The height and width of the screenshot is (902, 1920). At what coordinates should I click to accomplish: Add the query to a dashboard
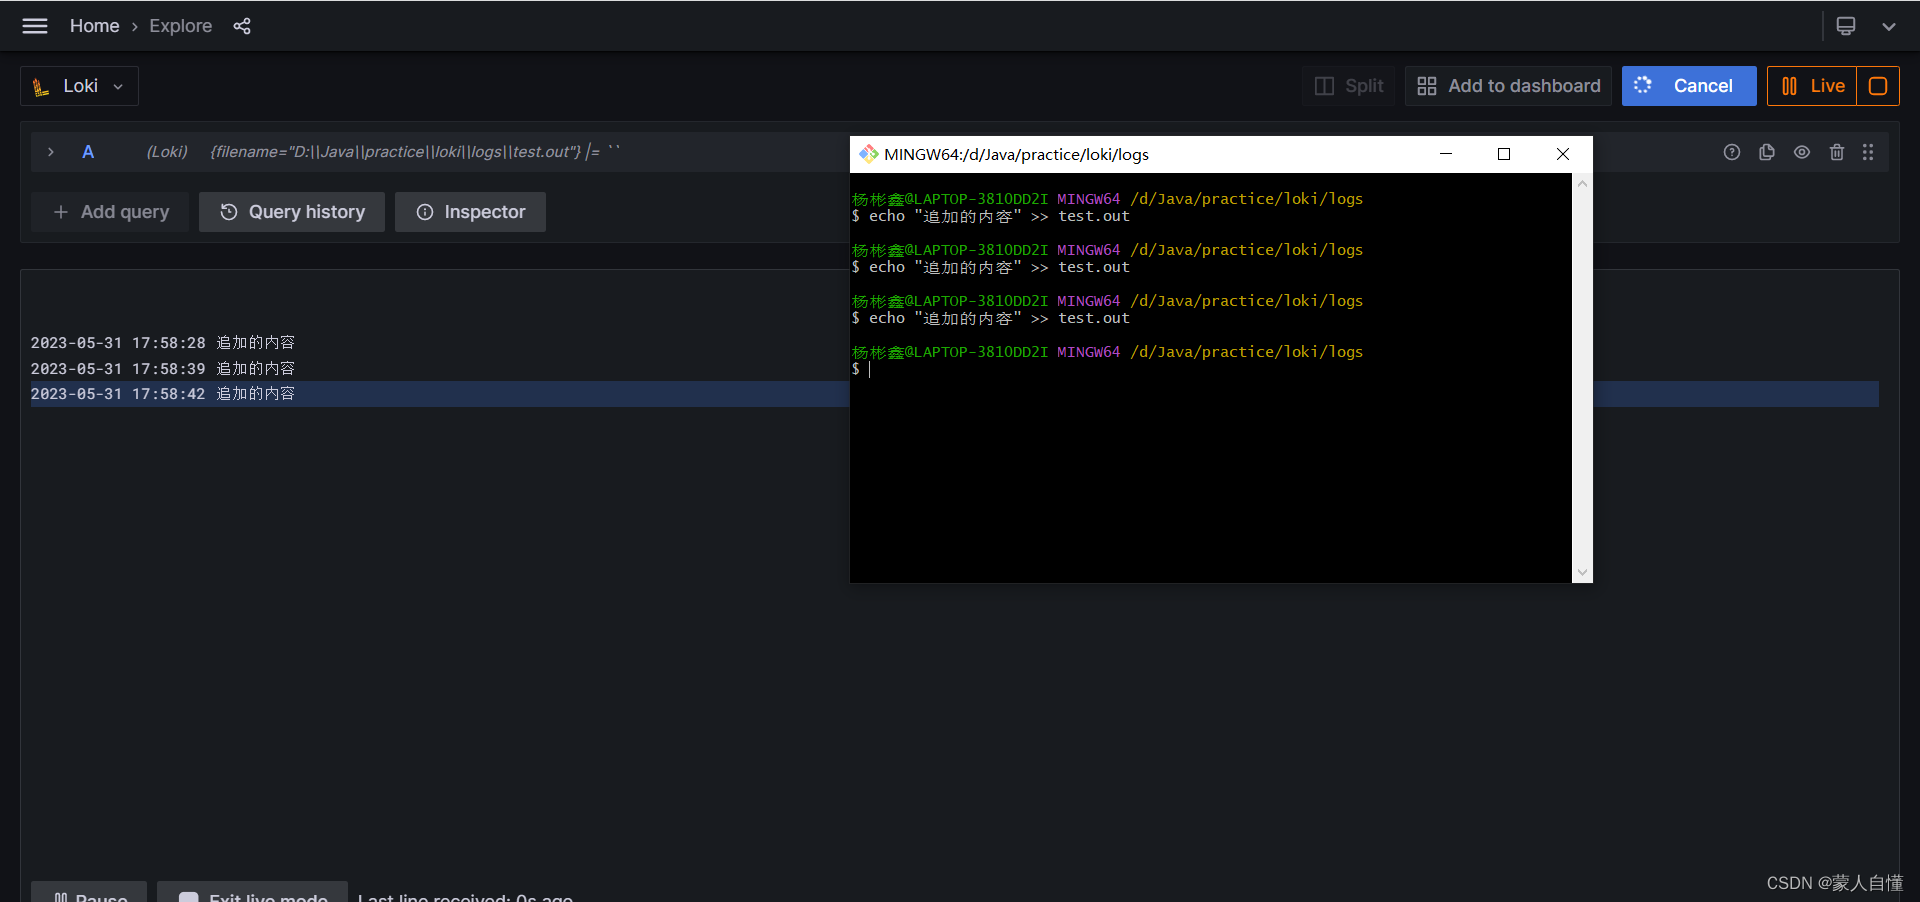(1509, 86)
